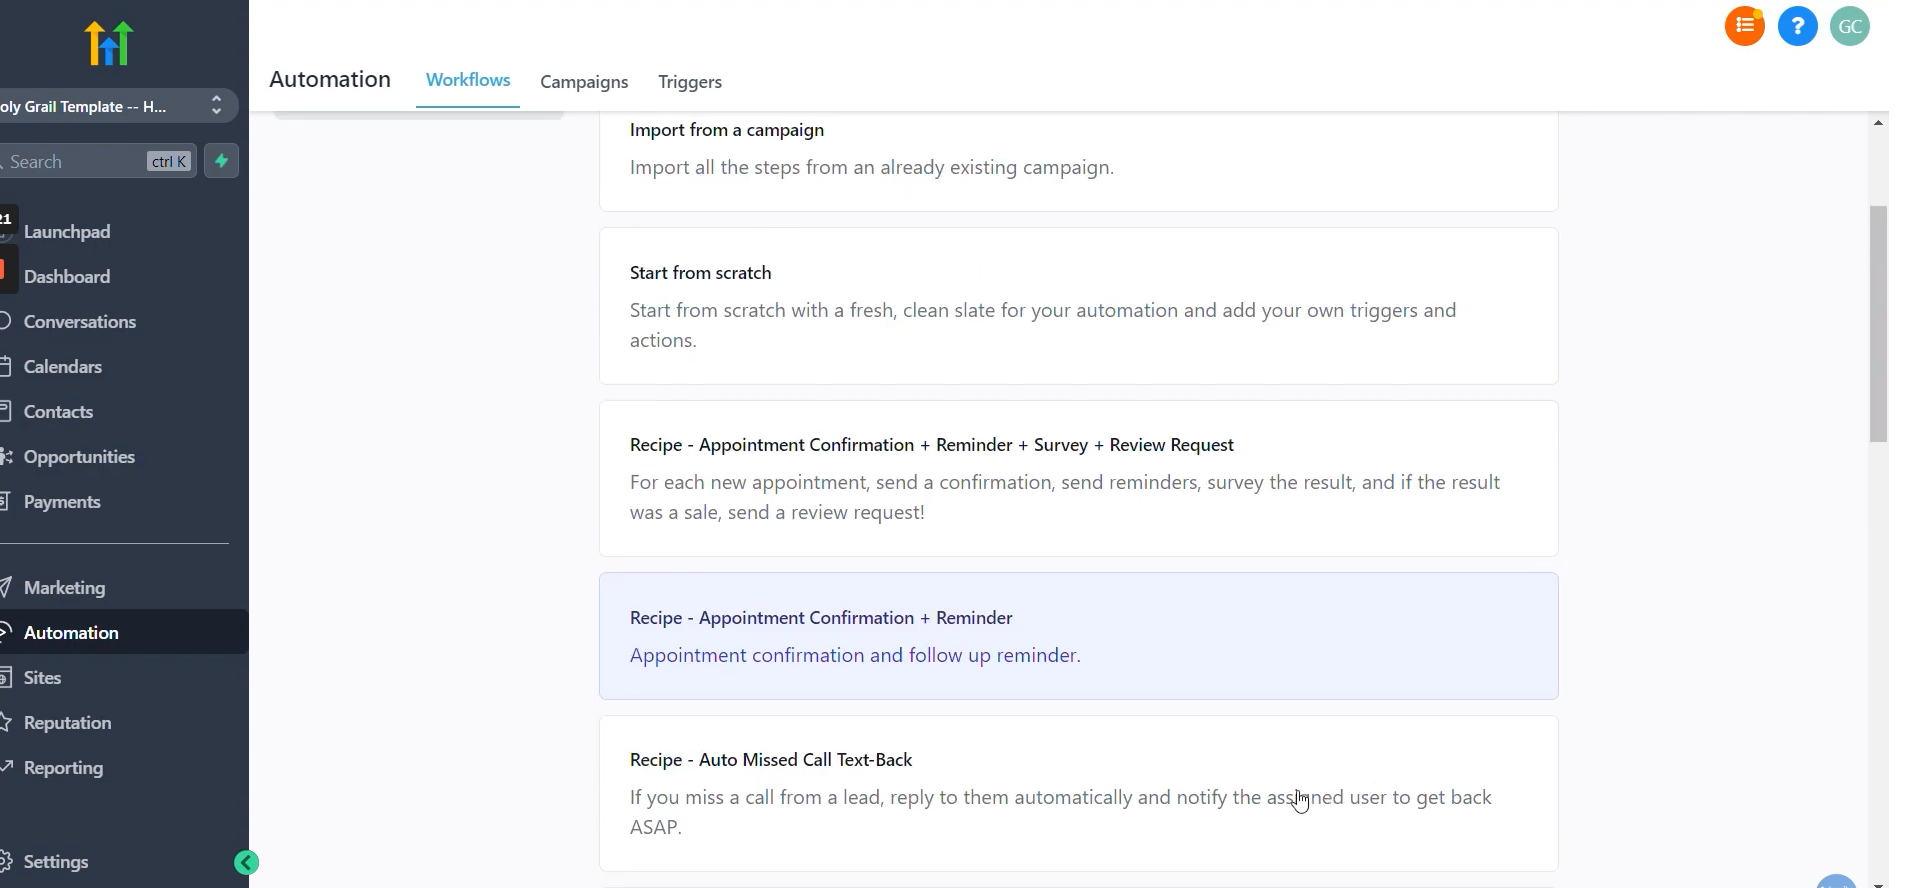Click the scrollbar up arrow

1878,122
